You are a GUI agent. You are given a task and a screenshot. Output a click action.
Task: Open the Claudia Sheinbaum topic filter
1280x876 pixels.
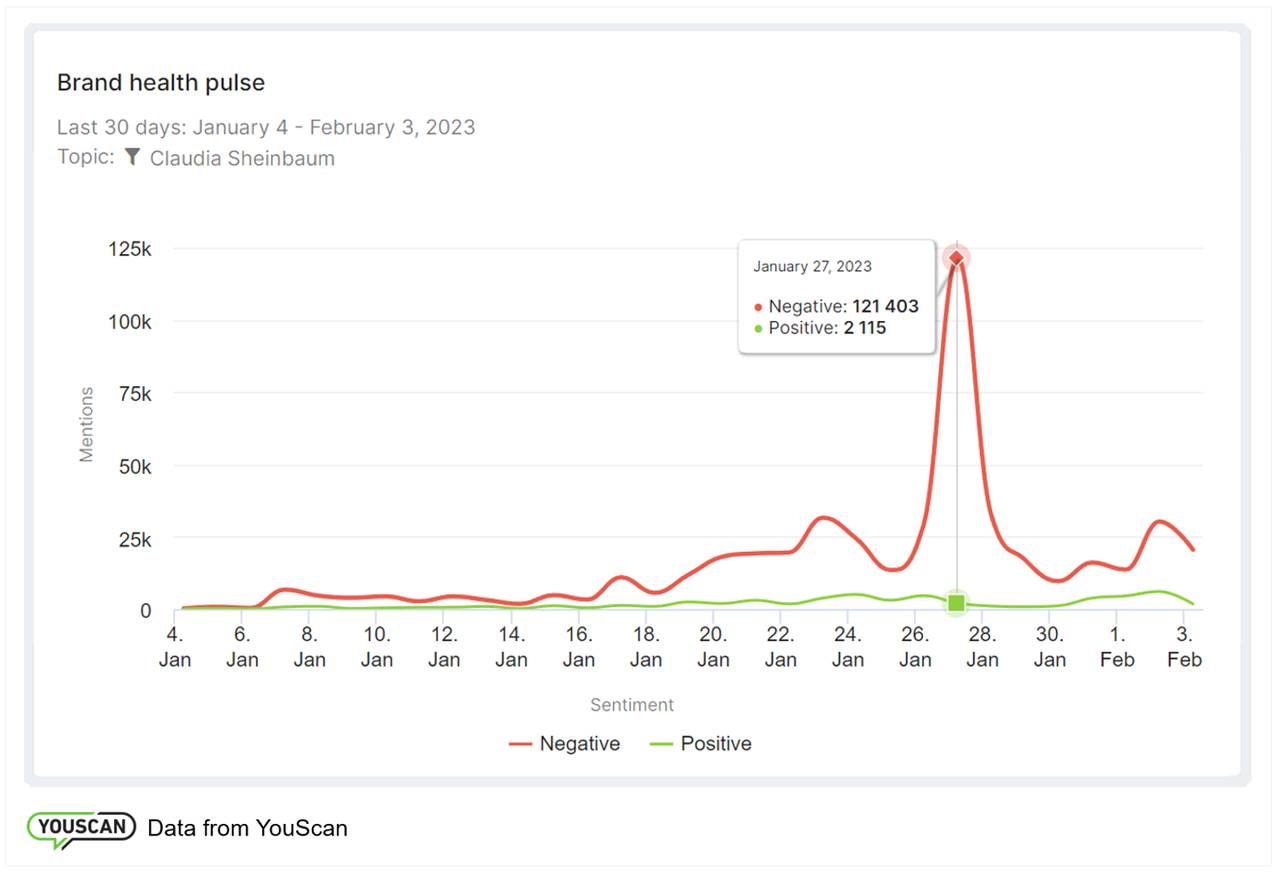pos(242,158)
